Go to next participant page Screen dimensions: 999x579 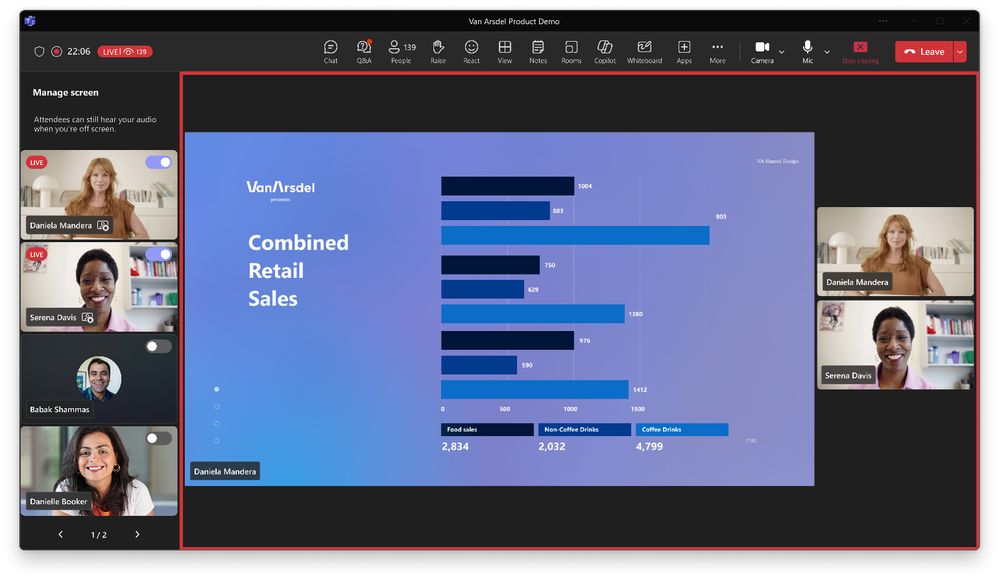[x=137, y=534]
